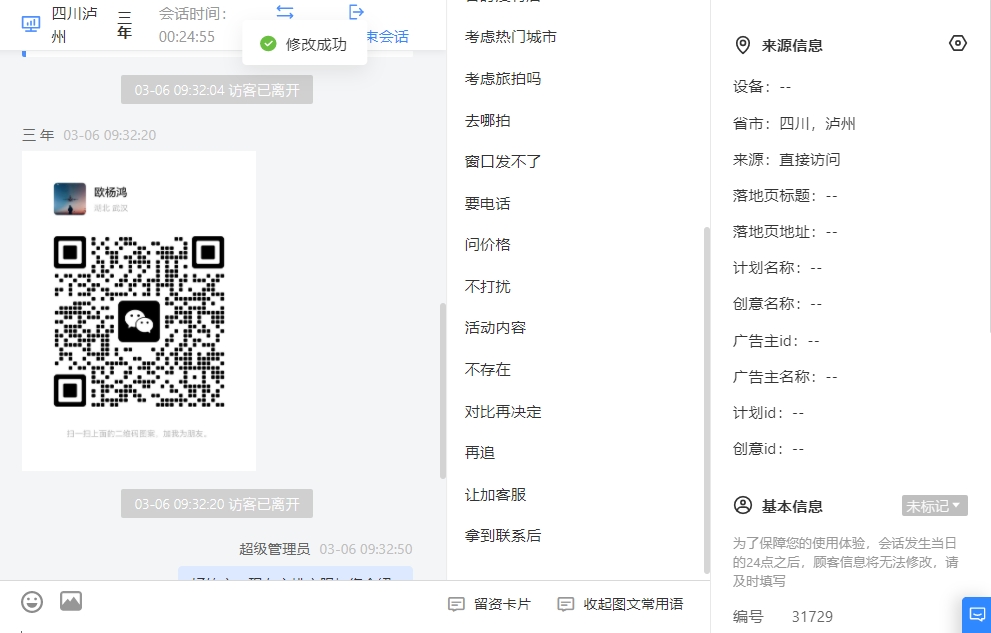Screen dimensions: 991x633
Task: Click the image upload icon
Action: coord(71,601)
